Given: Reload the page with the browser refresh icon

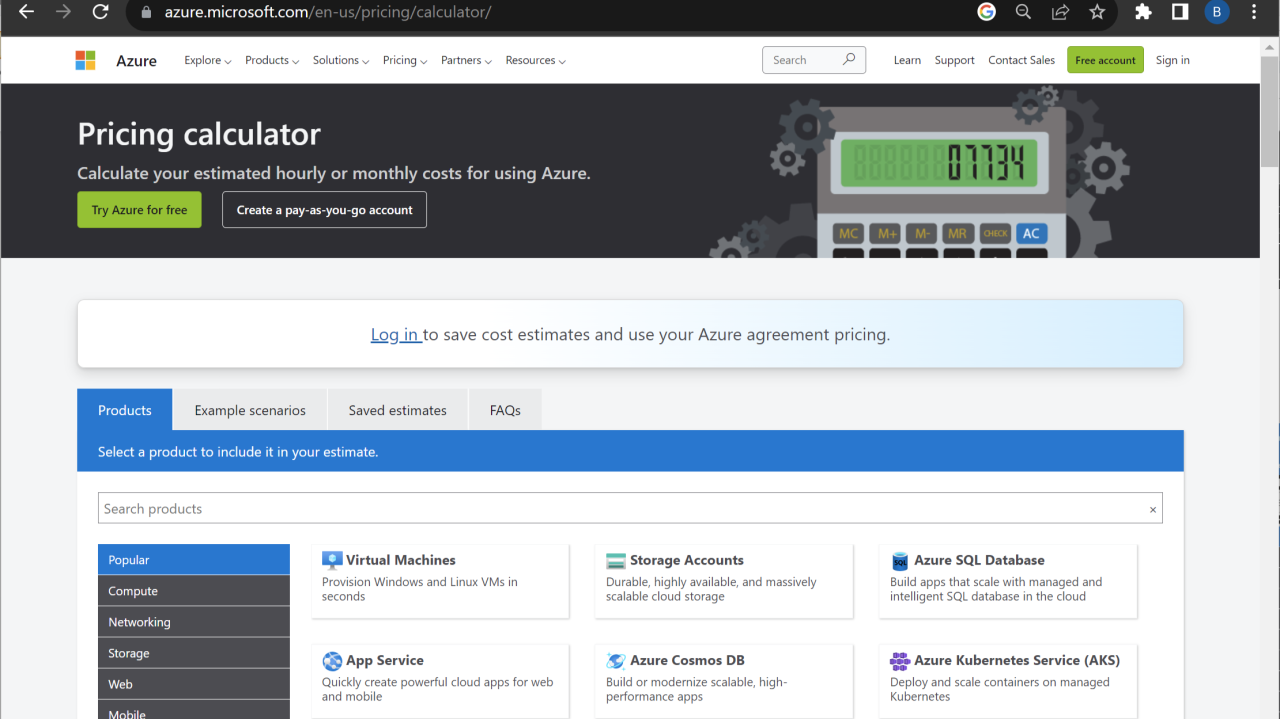Looking at the screenshot, I should (x=100, y=13).
